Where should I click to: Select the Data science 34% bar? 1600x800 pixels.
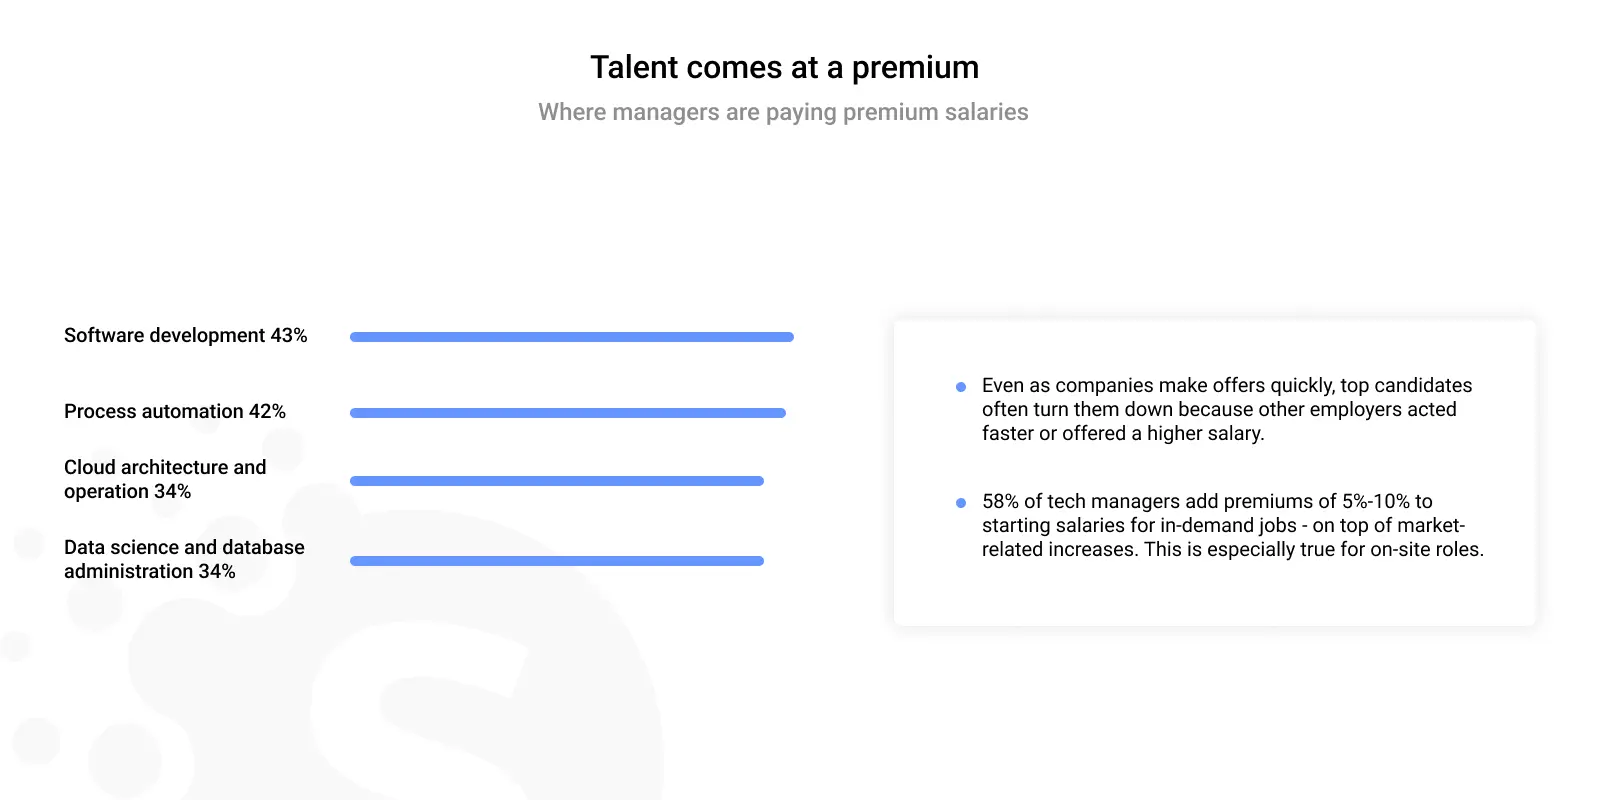point(557,561)
